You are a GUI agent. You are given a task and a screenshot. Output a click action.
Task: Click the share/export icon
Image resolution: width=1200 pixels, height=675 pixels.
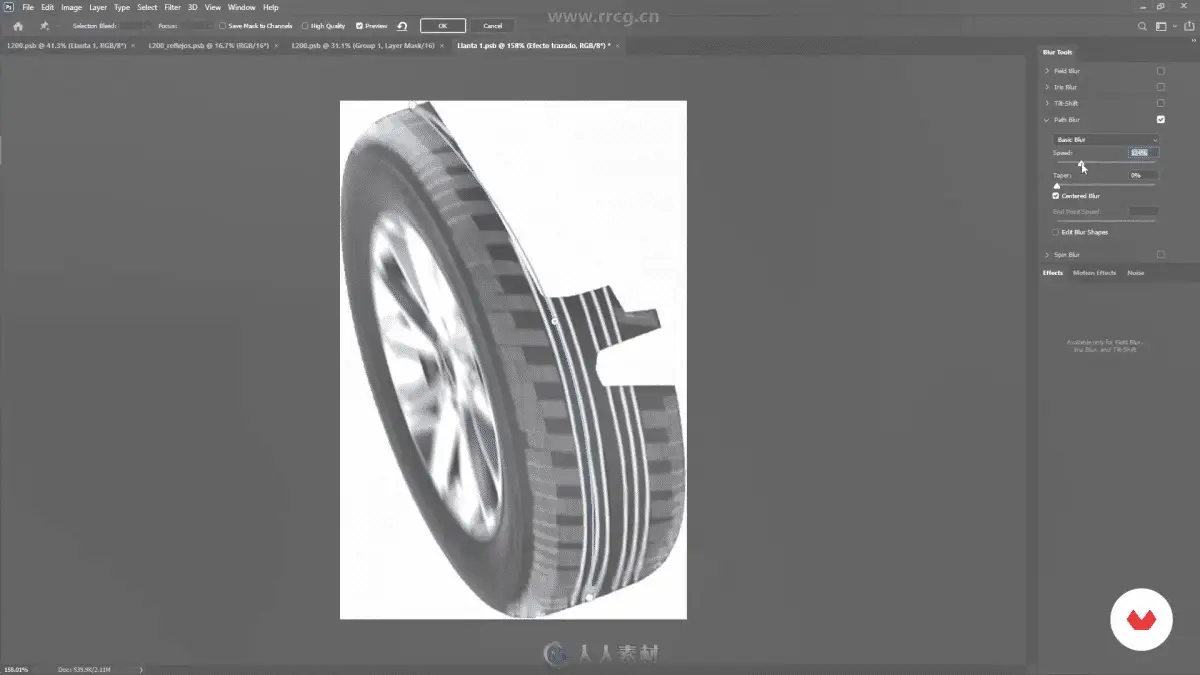[1187, 26]
